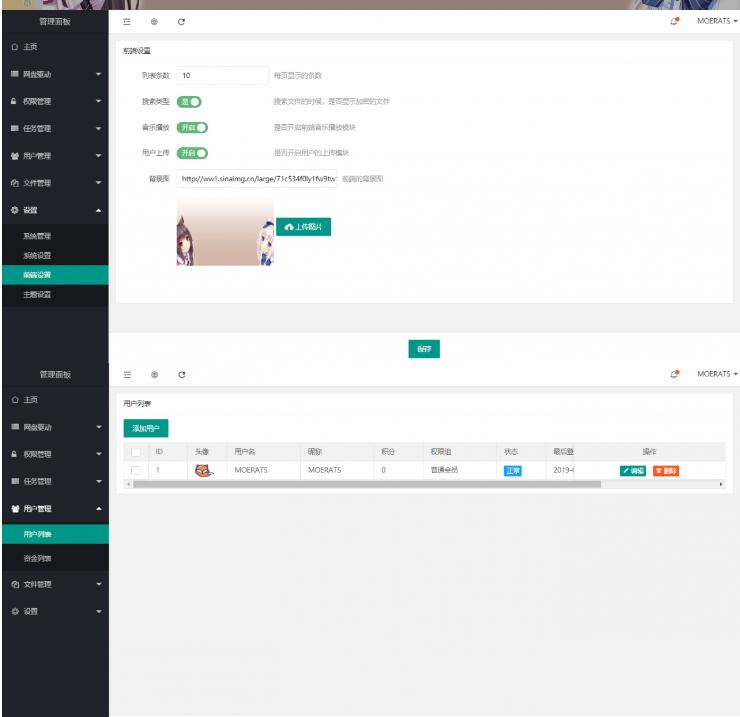Click the 保存 save button

tap(424, 349)
